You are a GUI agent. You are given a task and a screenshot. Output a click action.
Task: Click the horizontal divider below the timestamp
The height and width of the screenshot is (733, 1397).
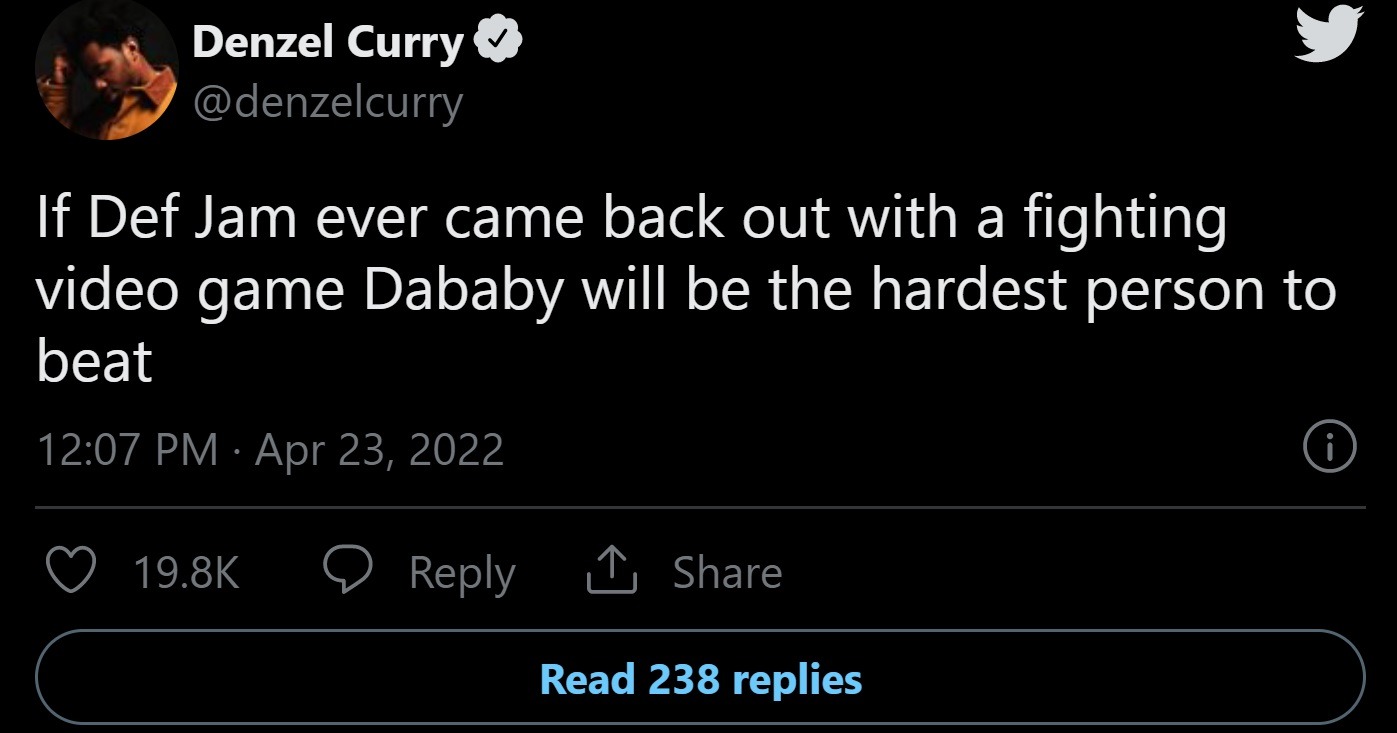pos(700,508)
